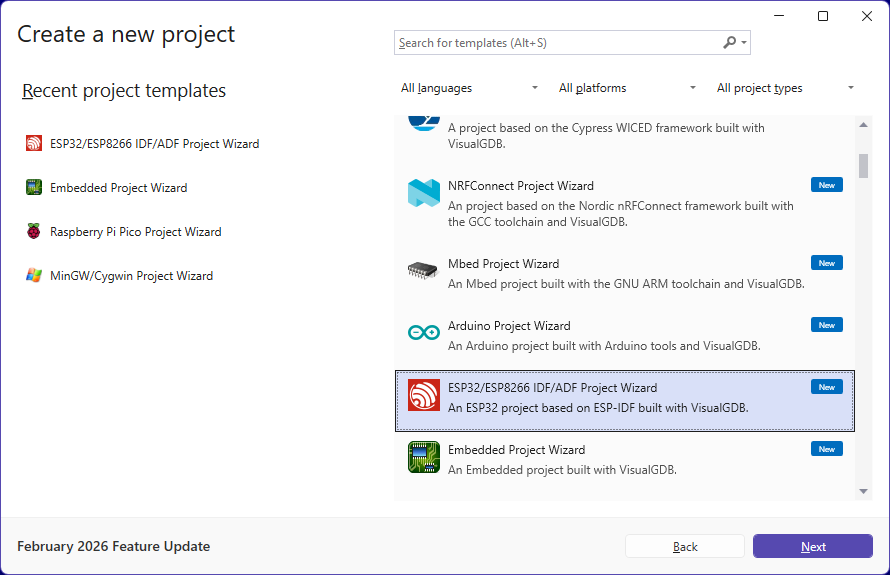
Task: Click the NRFConnect Project Wizard icon
Action: 424,194
